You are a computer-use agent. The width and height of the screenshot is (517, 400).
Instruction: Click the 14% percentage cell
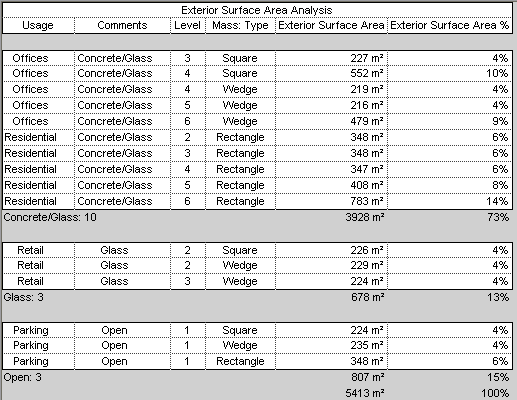(x=450, y=201)
